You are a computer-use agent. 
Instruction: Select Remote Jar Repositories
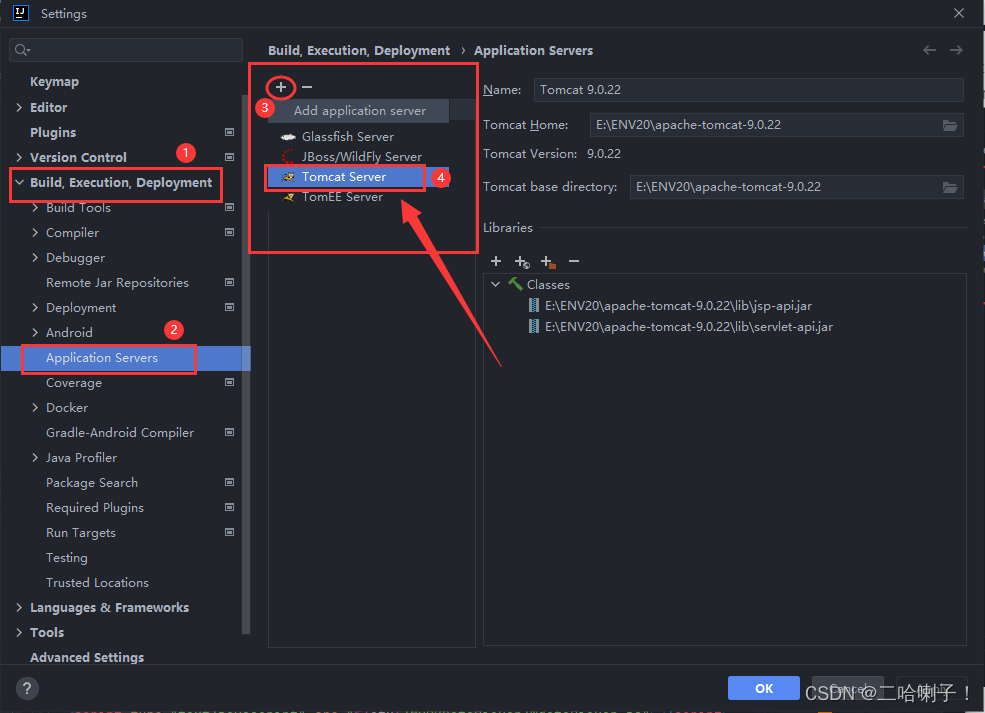117,283
